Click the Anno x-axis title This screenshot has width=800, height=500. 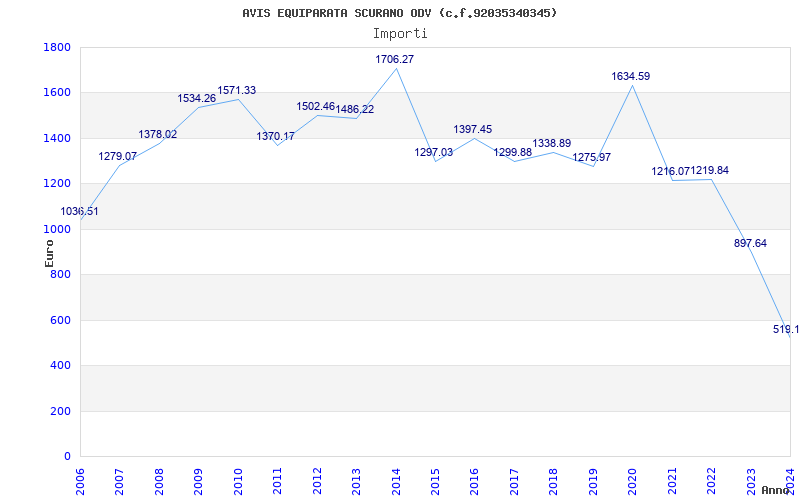click(774, 490)
